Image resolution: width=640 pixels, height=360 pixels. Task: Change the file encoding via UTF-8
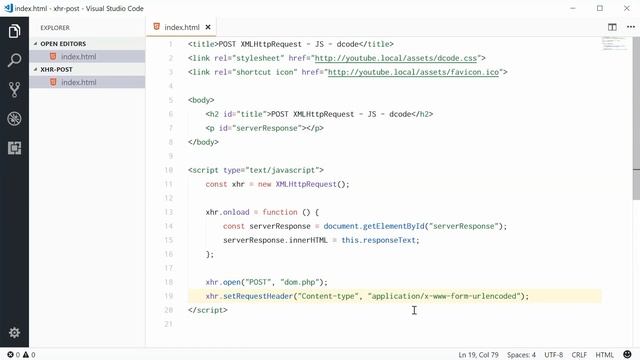553,355
